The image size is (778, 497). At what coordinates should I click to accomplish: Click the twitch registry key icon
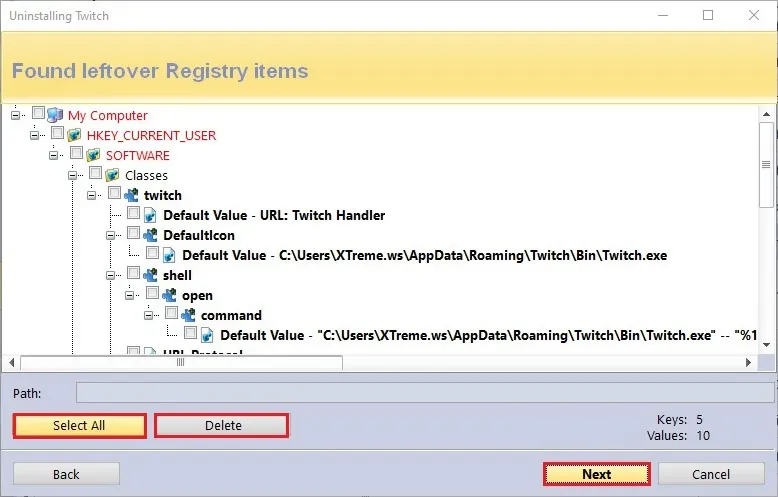click(131, 195)
